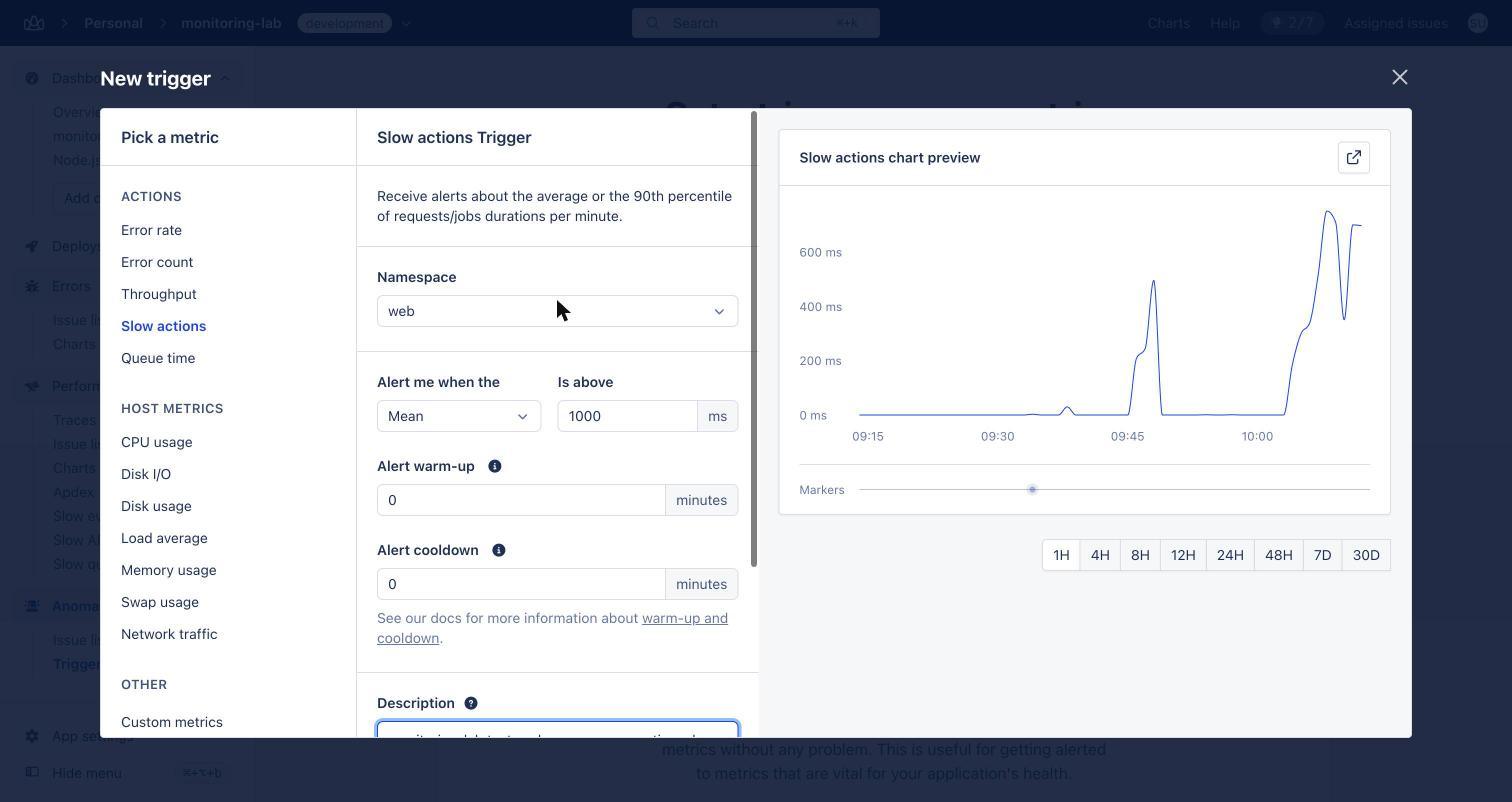The image size is (1512, 802).
Task: Select the Error count metric
Action: (157, 262)
